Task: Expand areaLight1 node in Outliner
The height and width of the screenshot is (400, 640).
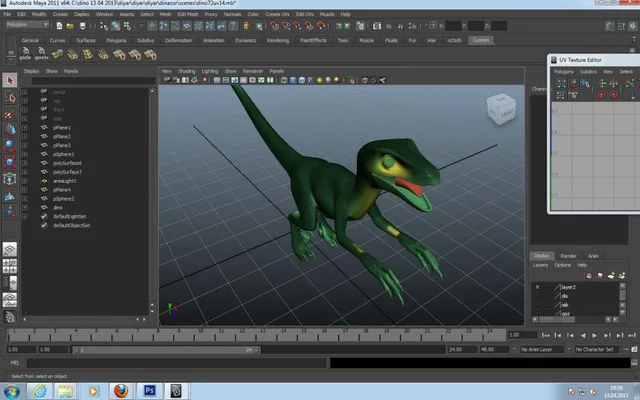Action: [x=24, y=181]
